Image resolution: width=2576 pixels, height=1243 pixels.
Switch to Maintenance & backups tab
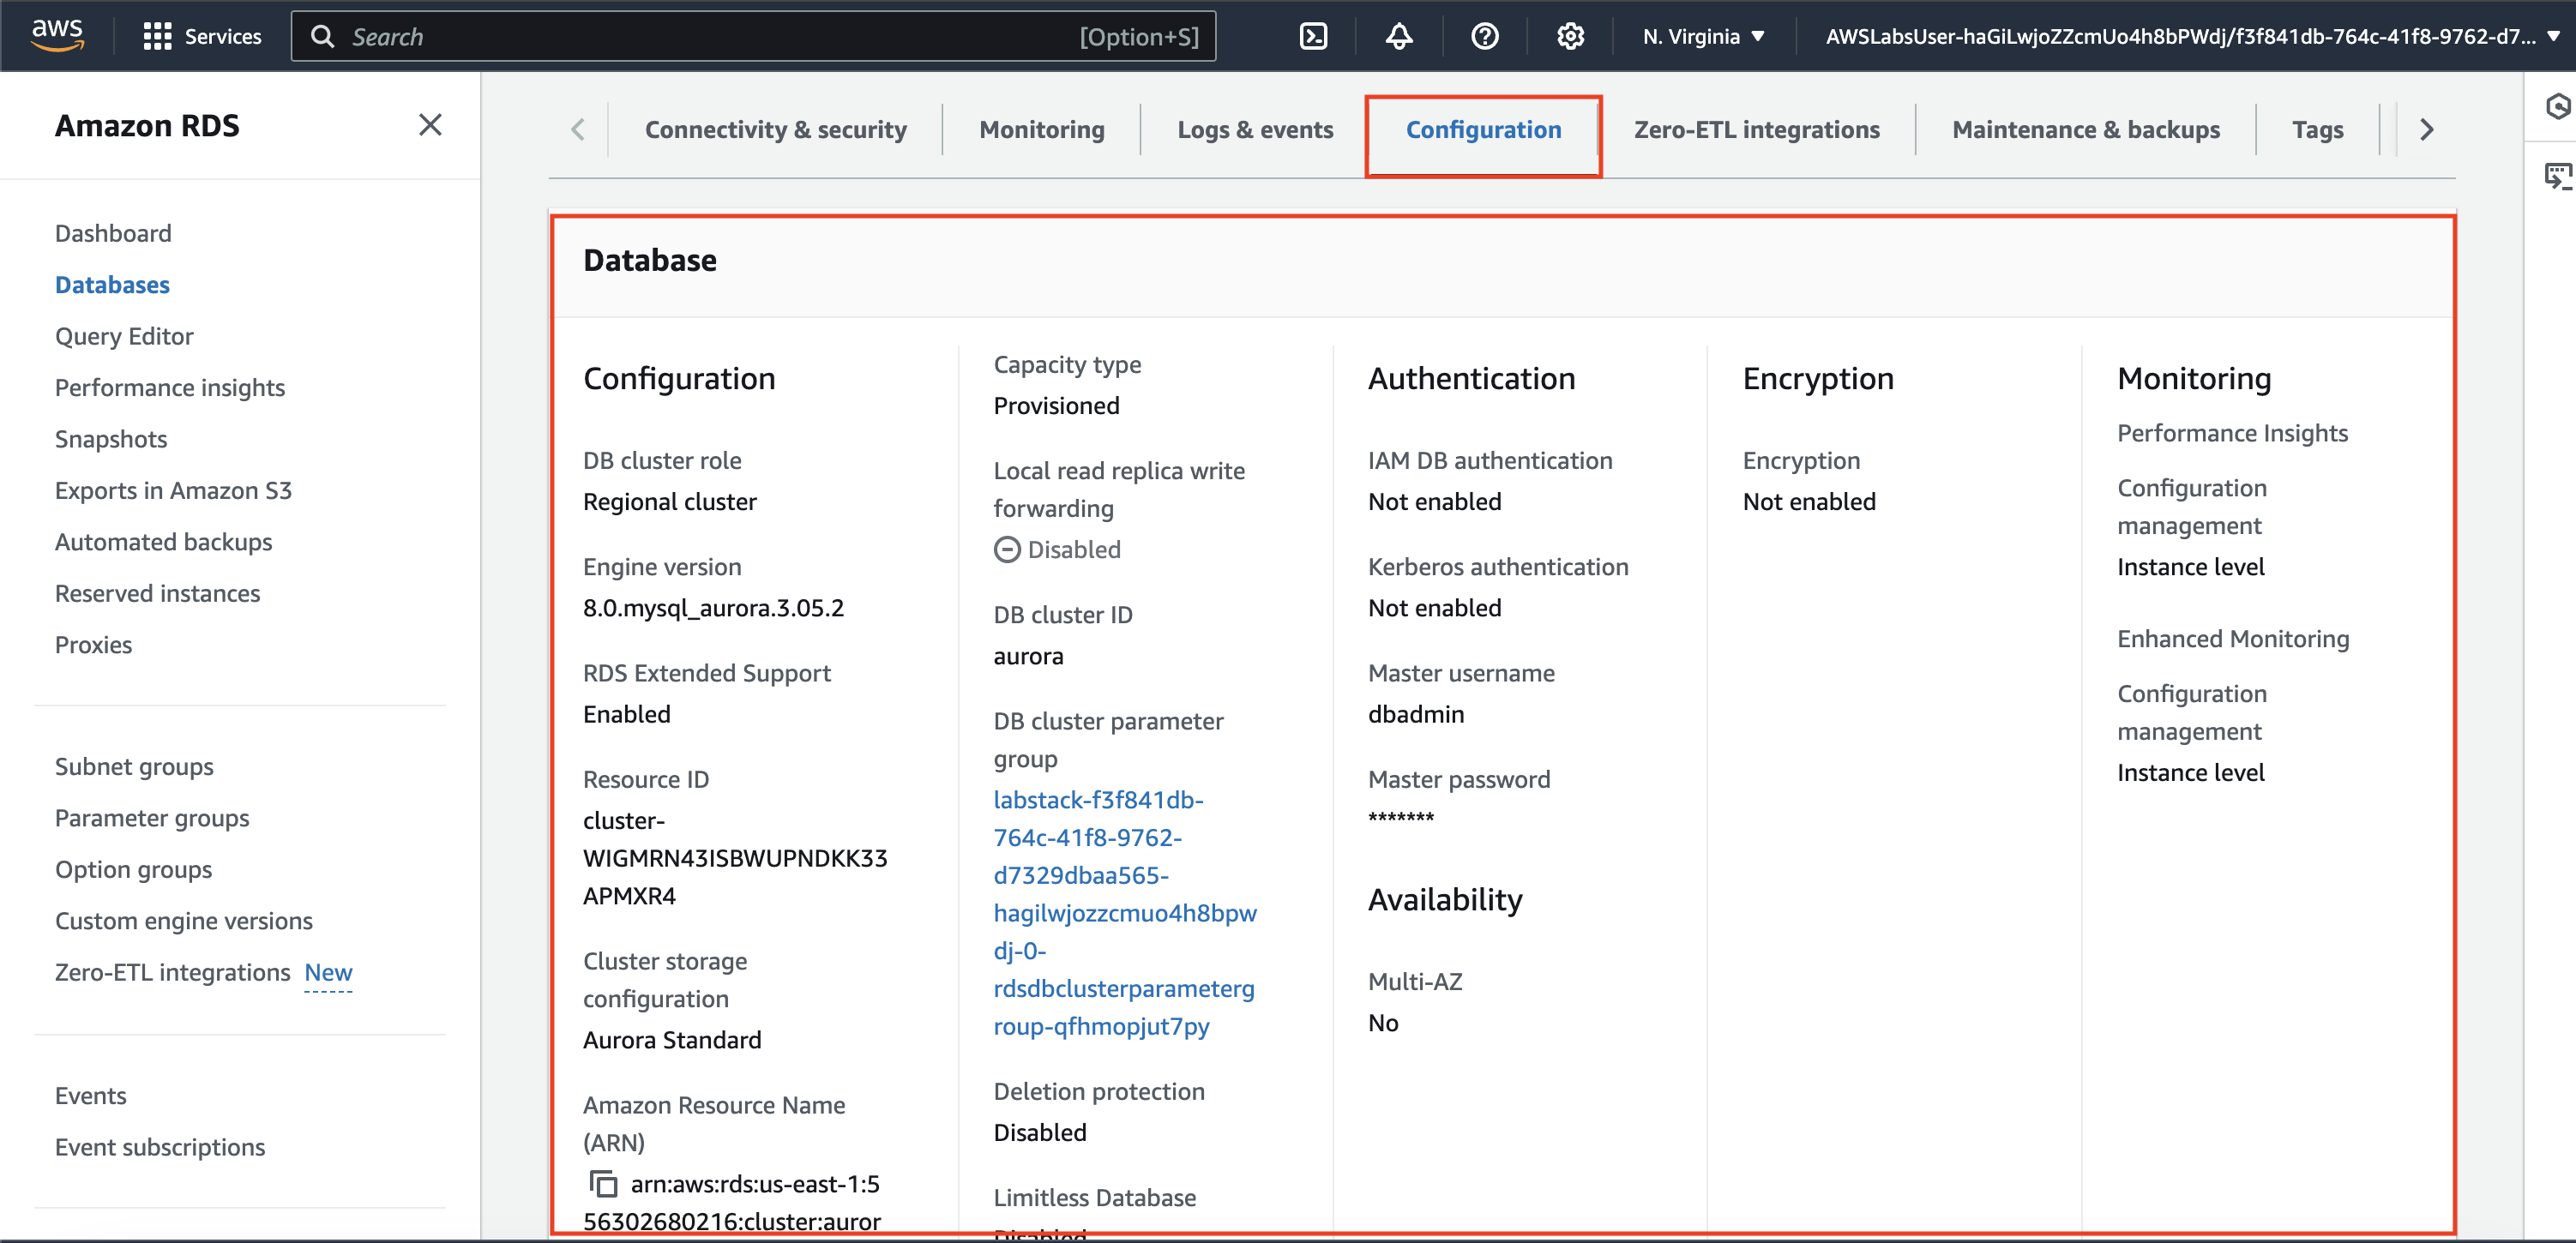(2085, 130)
